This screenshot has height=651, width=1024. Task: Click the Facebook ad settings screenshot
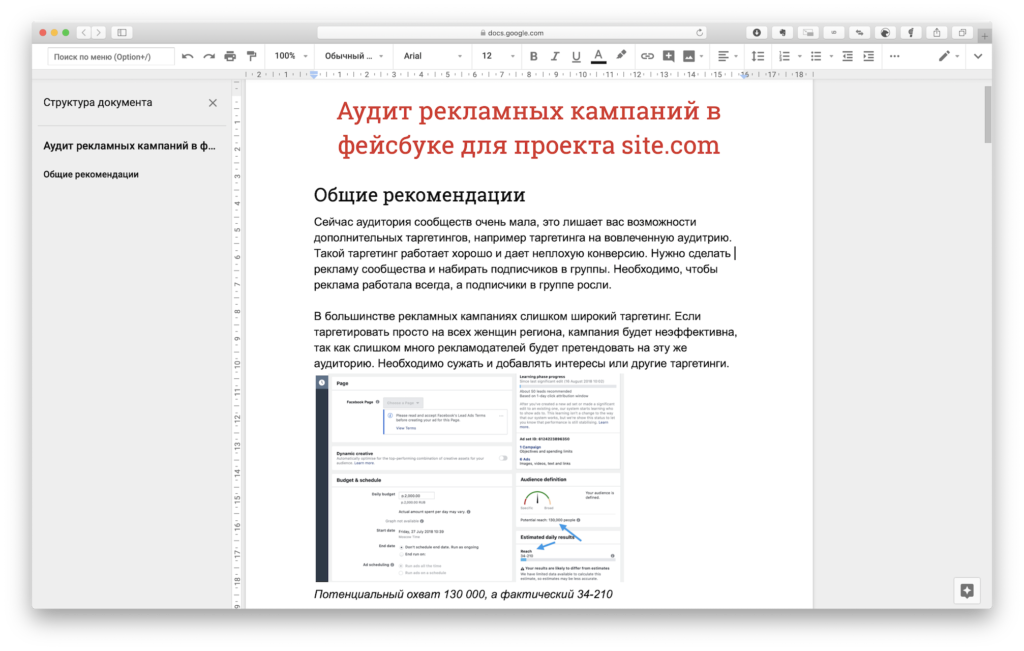469,478
